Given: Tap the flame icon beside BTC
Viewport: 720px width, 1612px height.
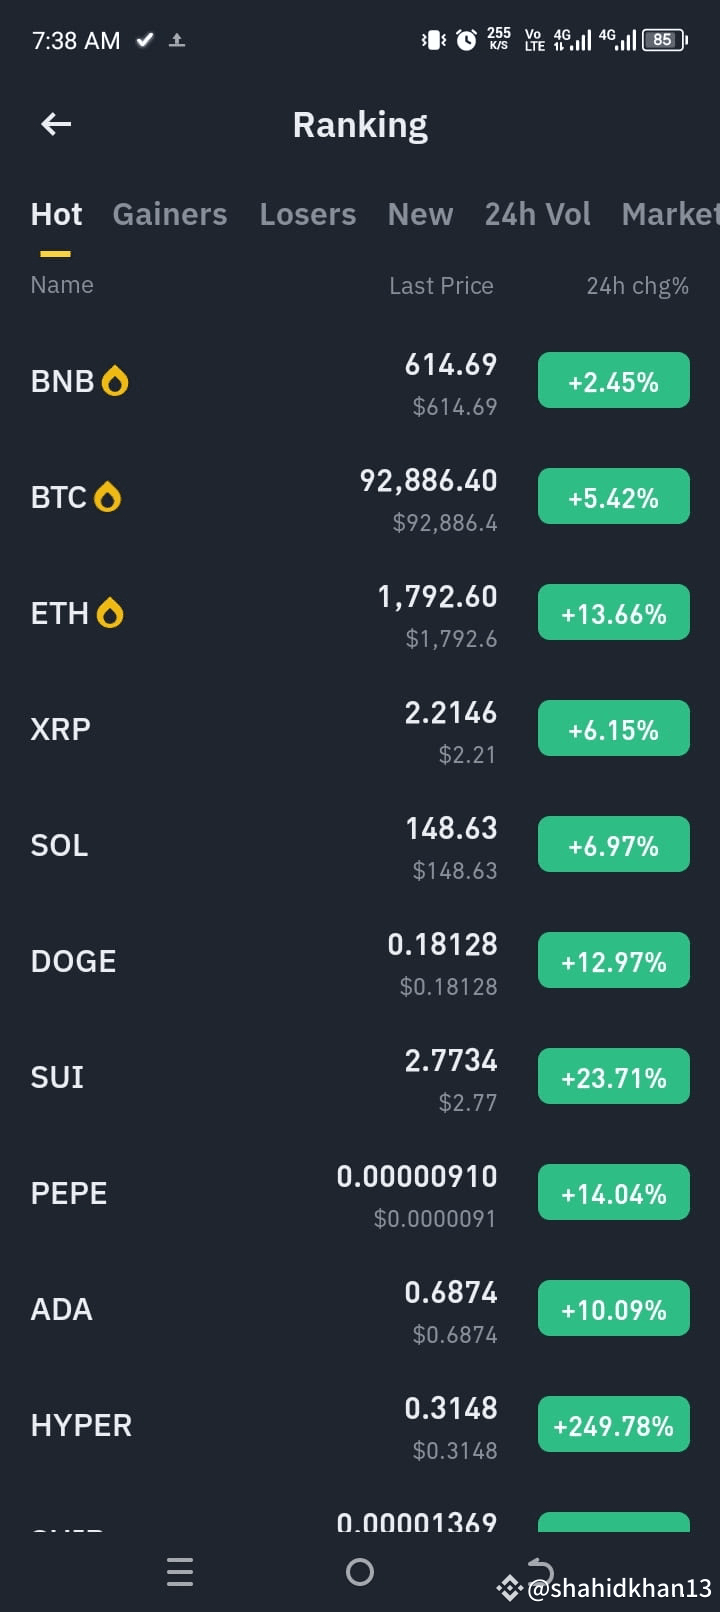Looking at the screenshot, I should [x=107, y=497].
